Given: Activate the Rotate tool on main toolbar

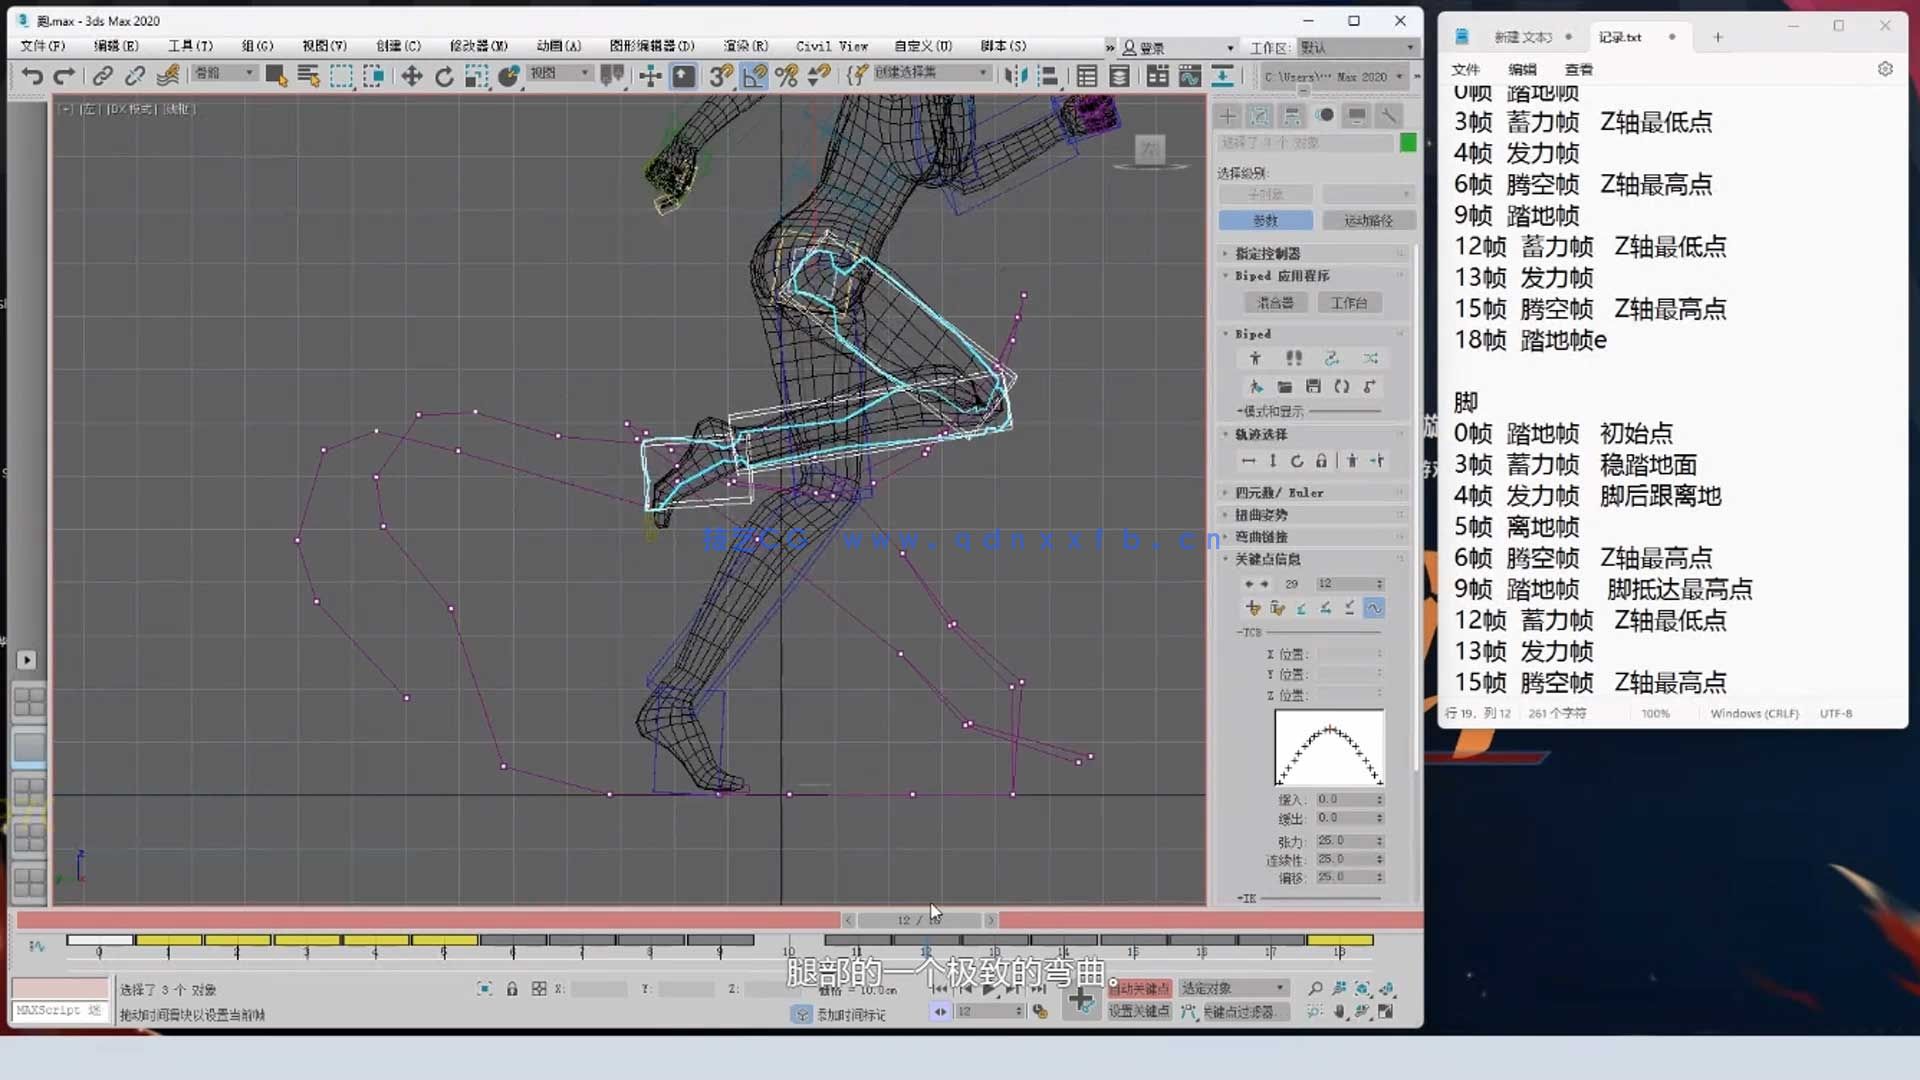Looking at the screenshot, I should click(x=444, y=75).
